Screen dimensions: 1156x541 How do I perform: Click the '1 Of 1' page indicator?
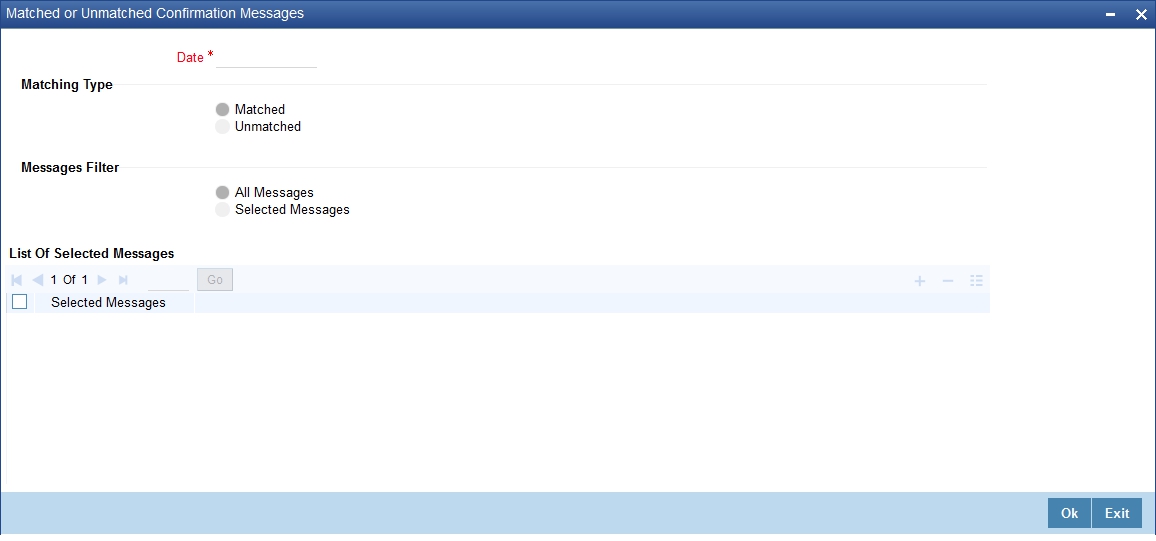point(69,280)
